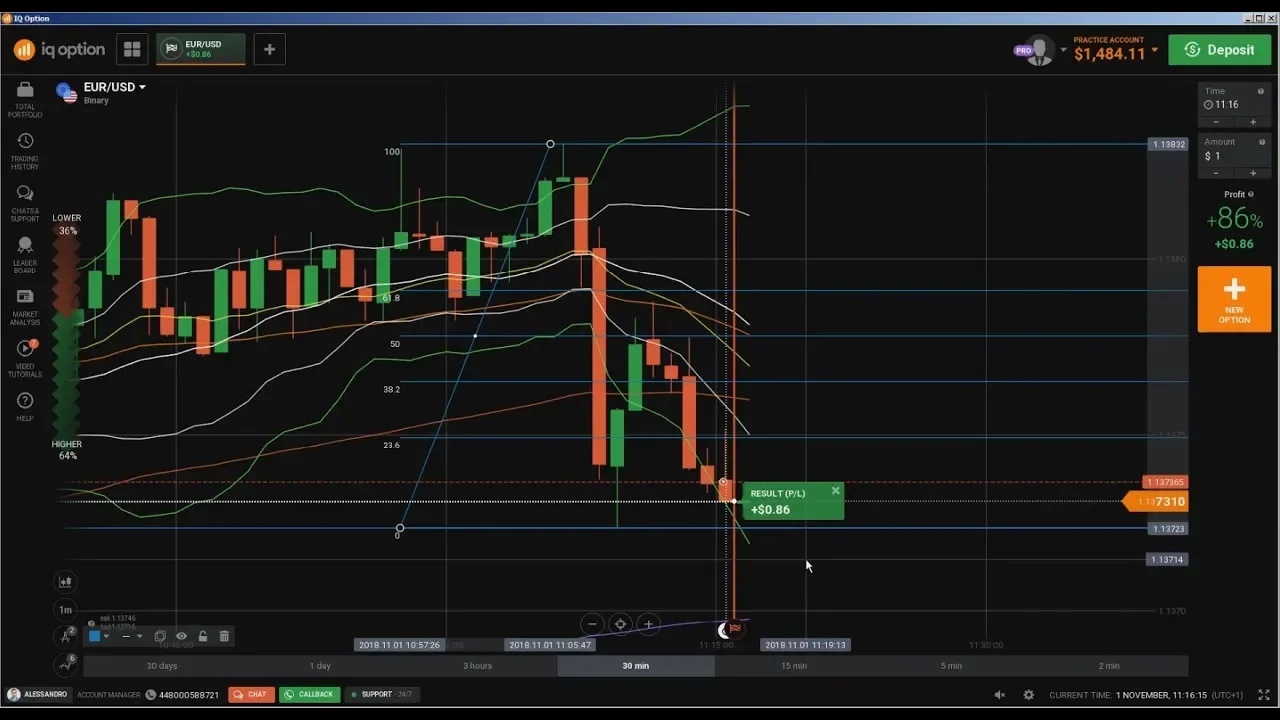This screenshot has width=1280, height=720.
Task: Open the drawing color dropdown arrow
Action: 106,636
